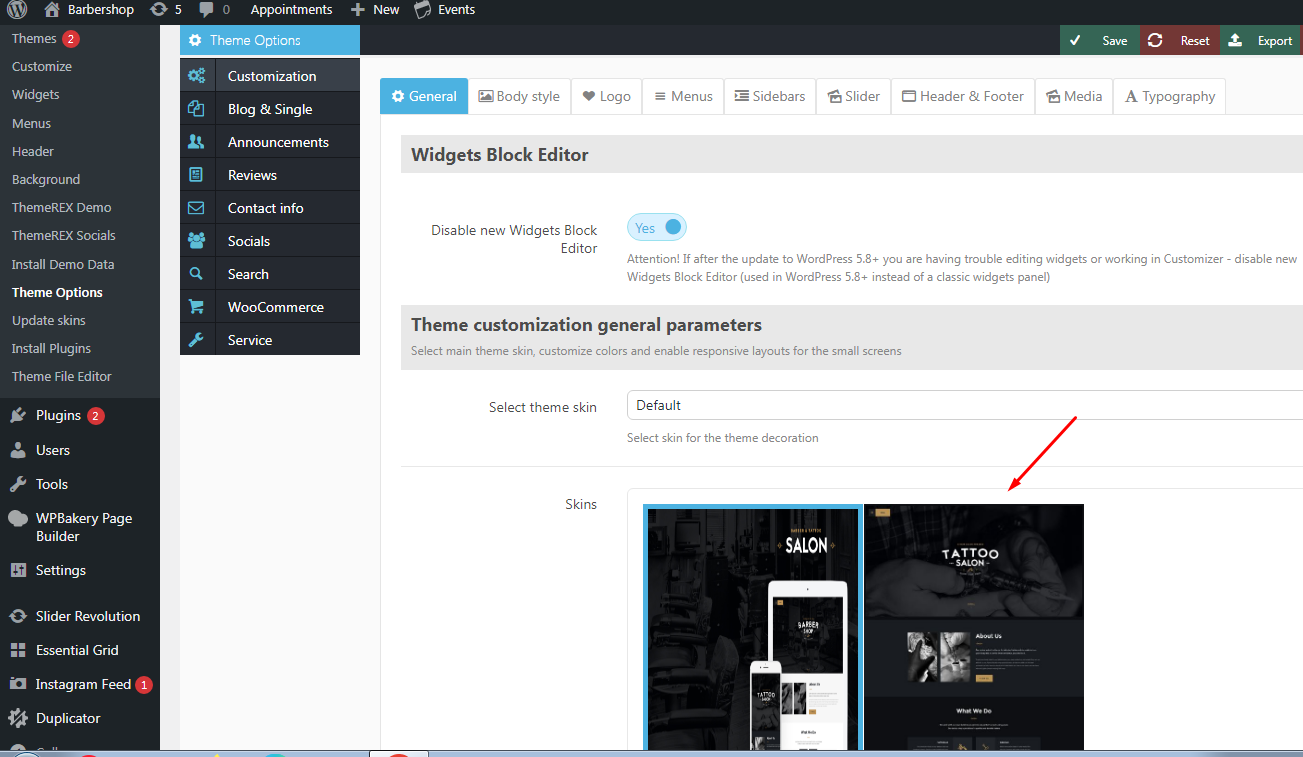
Task: Click the Customization gears icon
Action: coord(197,76)
